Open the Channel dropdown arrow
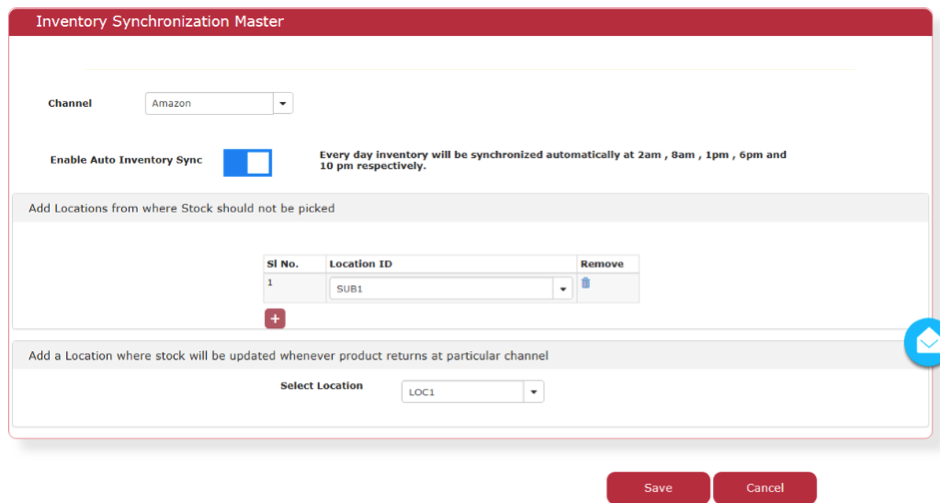The width and height of the screenshot is (941, 504). pos(283,103)
